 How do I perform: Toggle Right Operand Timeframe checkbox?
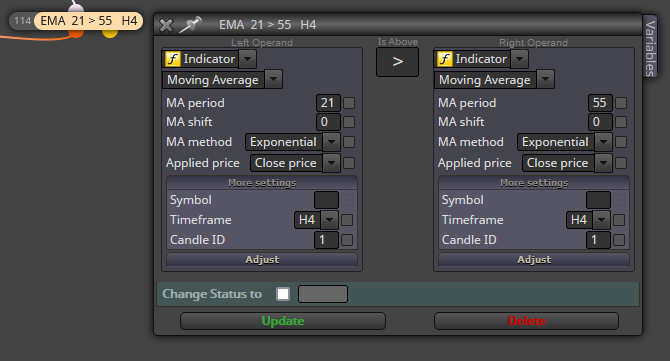click(x=619, y=220)
